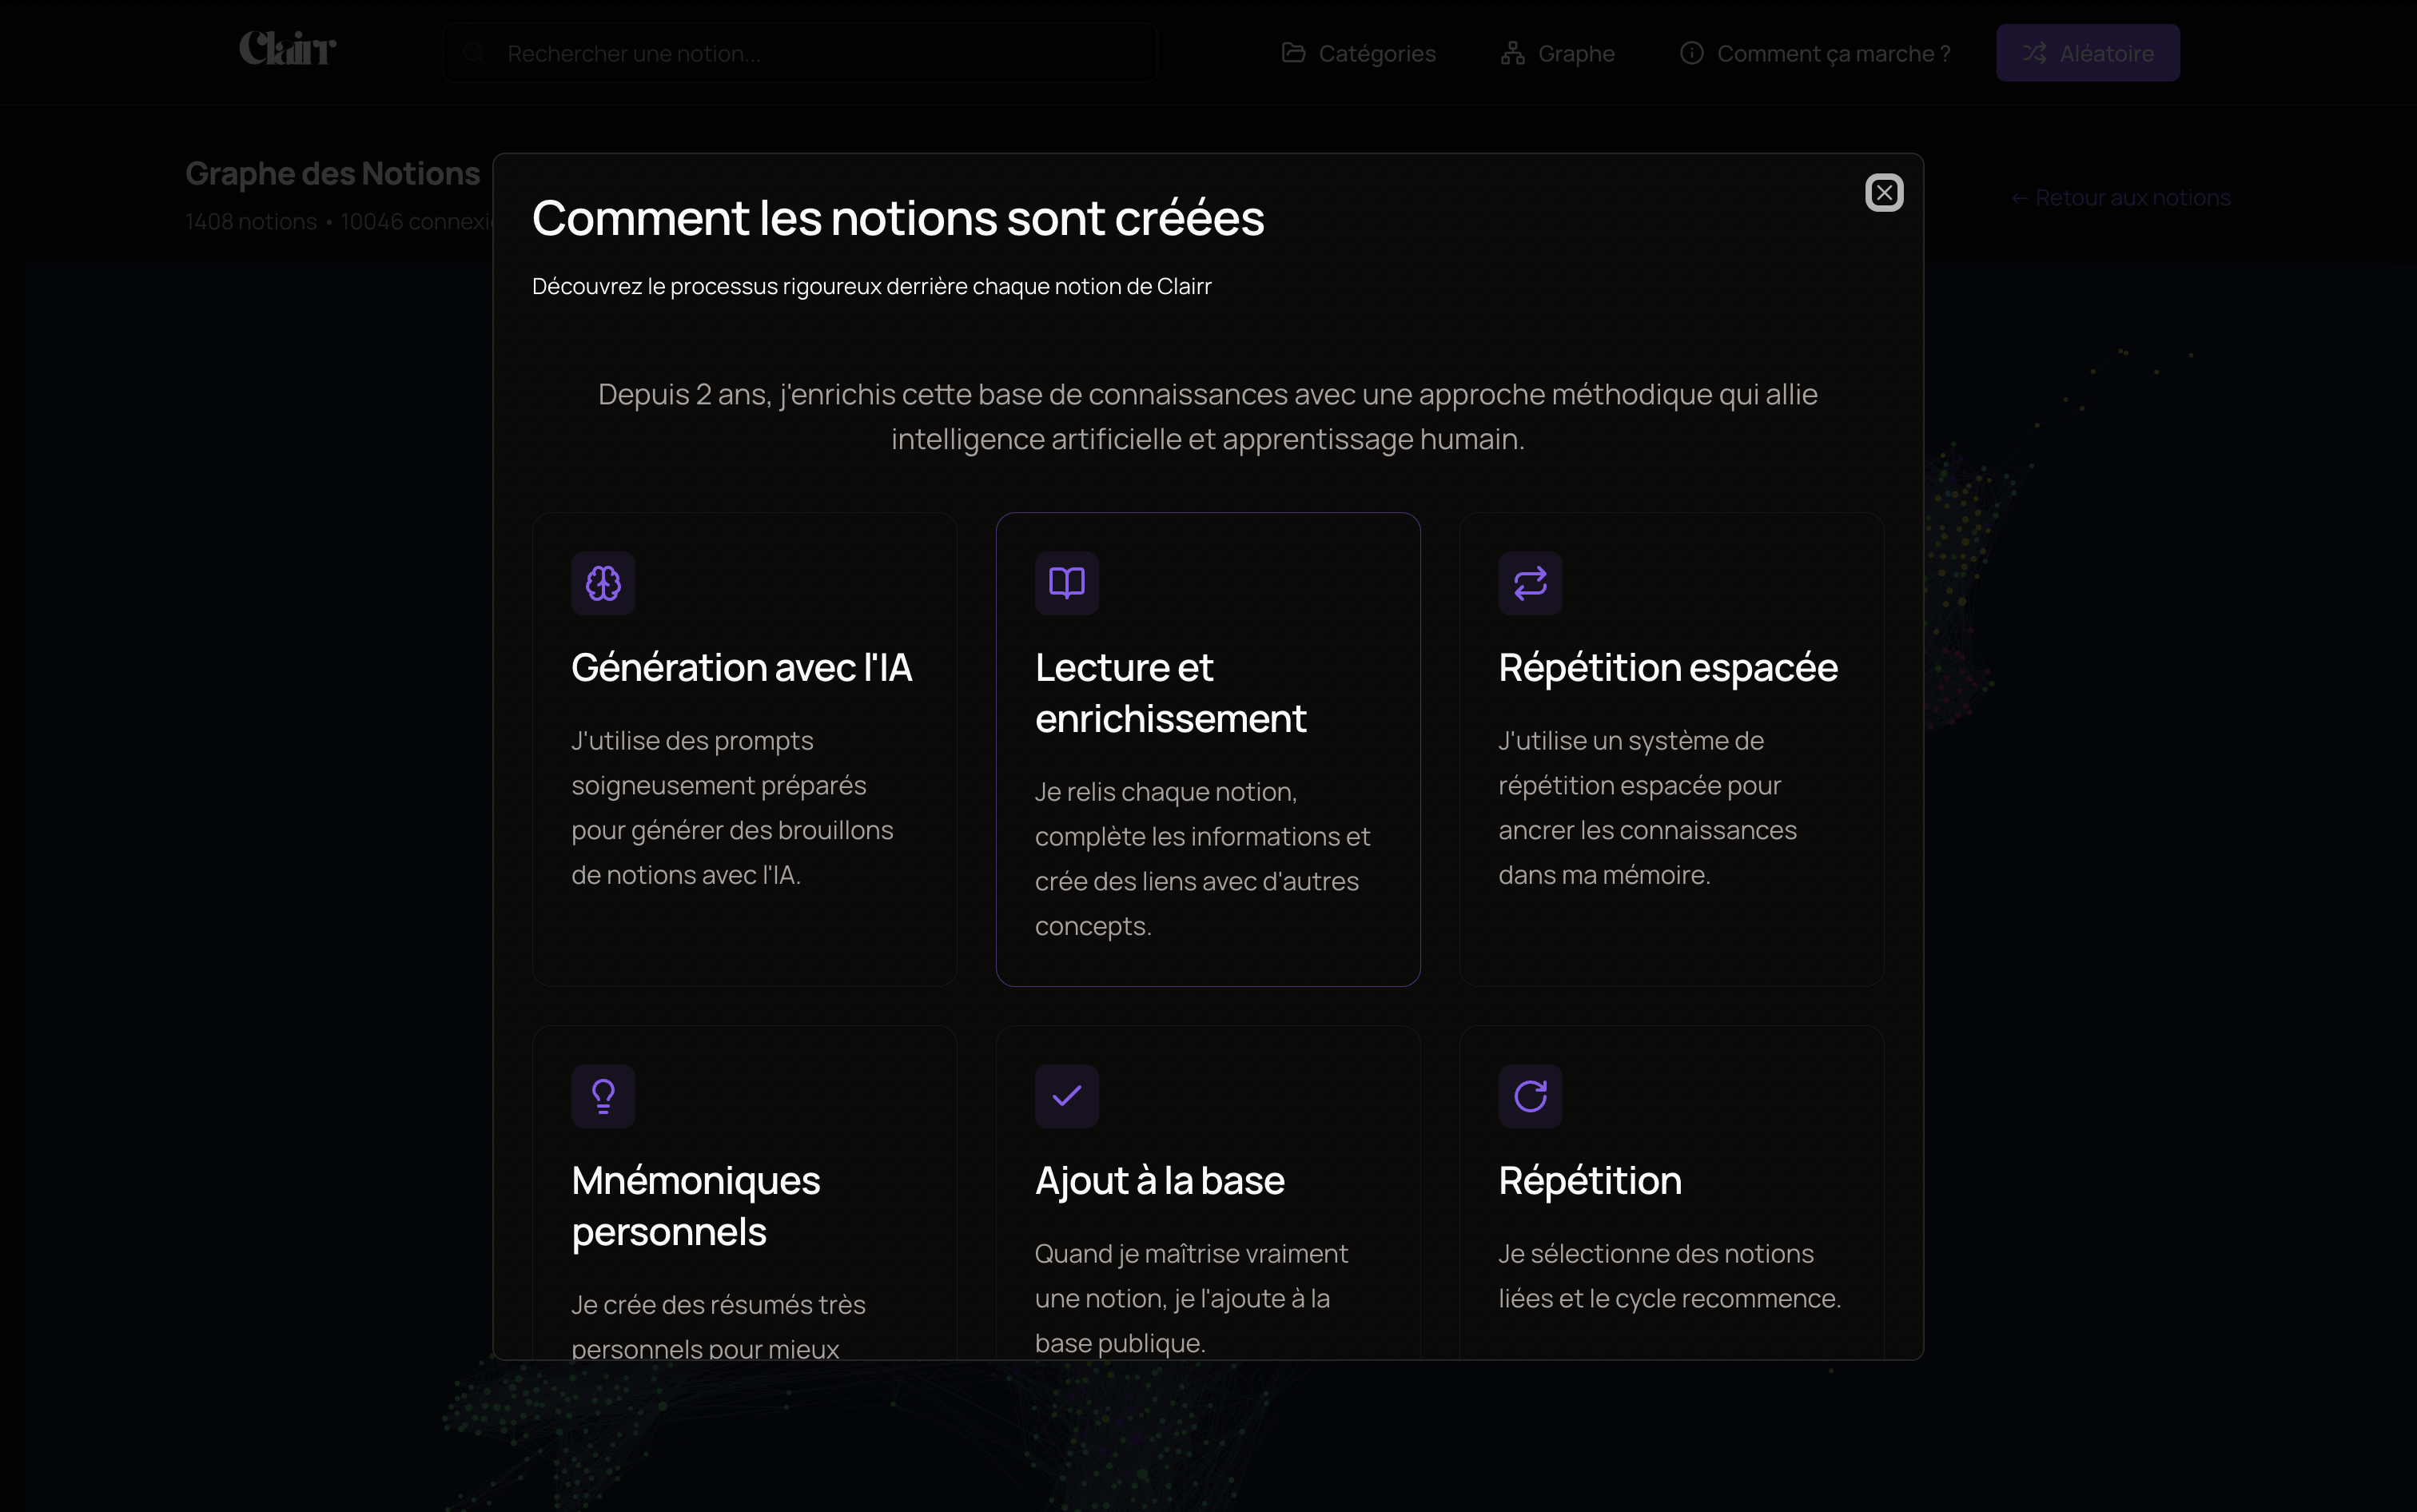Click the shuffle icon on Aléatoire button
Viewport: 2417px width, 1512px height.
coord(2034,53)
